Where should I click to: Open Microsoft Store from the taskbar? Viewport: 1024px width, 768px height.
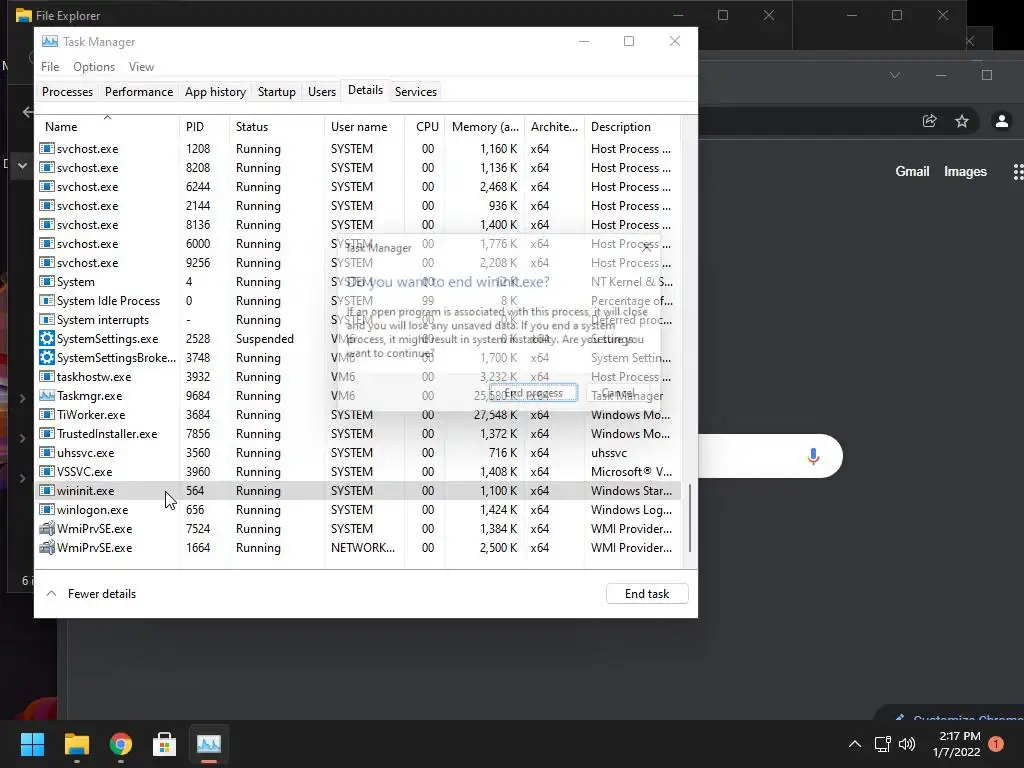click(x=165, y=744)
